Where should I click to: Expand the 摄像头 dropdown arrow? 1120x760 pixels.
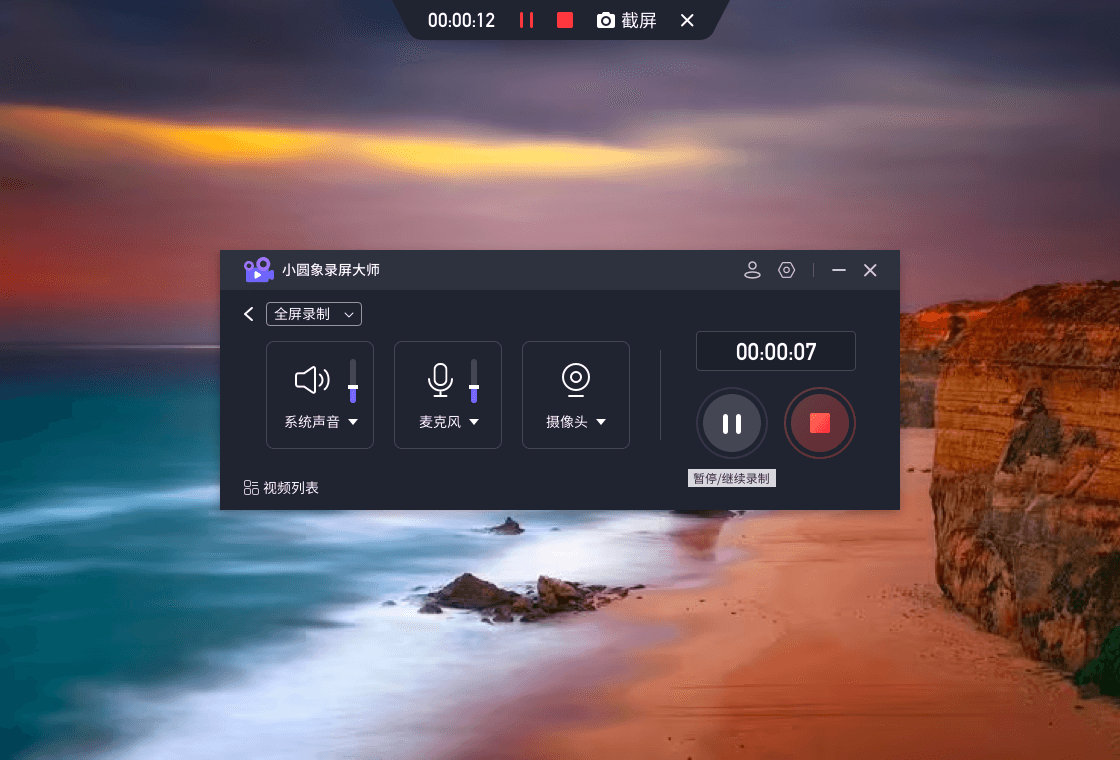pos(601,422)
